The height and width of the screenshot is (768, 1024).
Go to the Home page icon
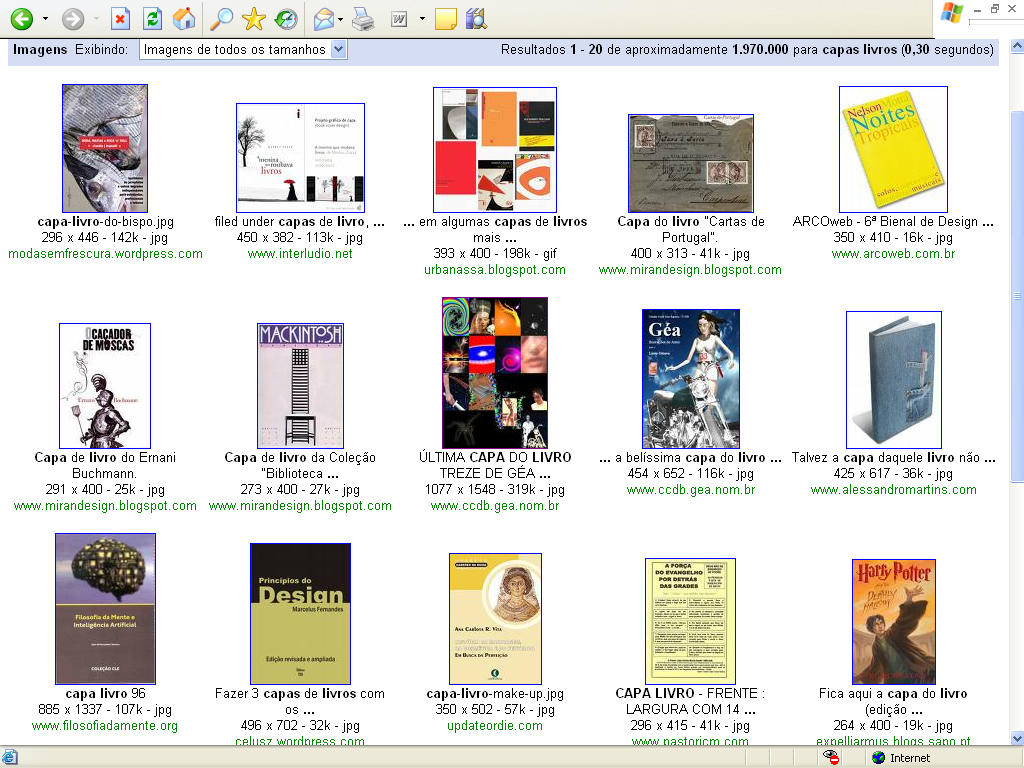pyautogui.click(x=184, y=18)
